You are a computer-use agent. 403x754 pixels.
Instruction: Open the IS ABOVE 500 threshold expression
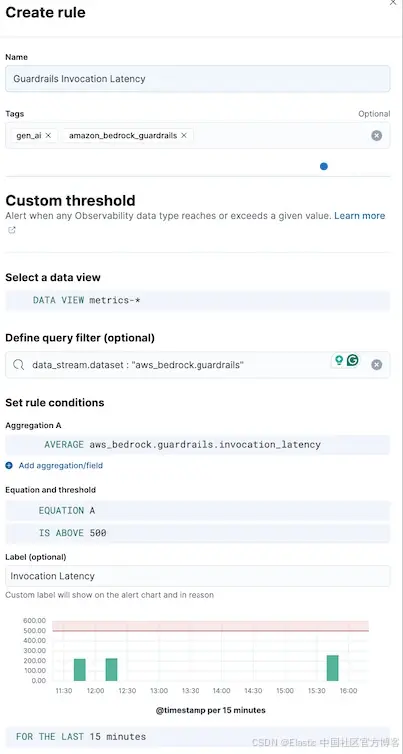click(x=197, y=533)
